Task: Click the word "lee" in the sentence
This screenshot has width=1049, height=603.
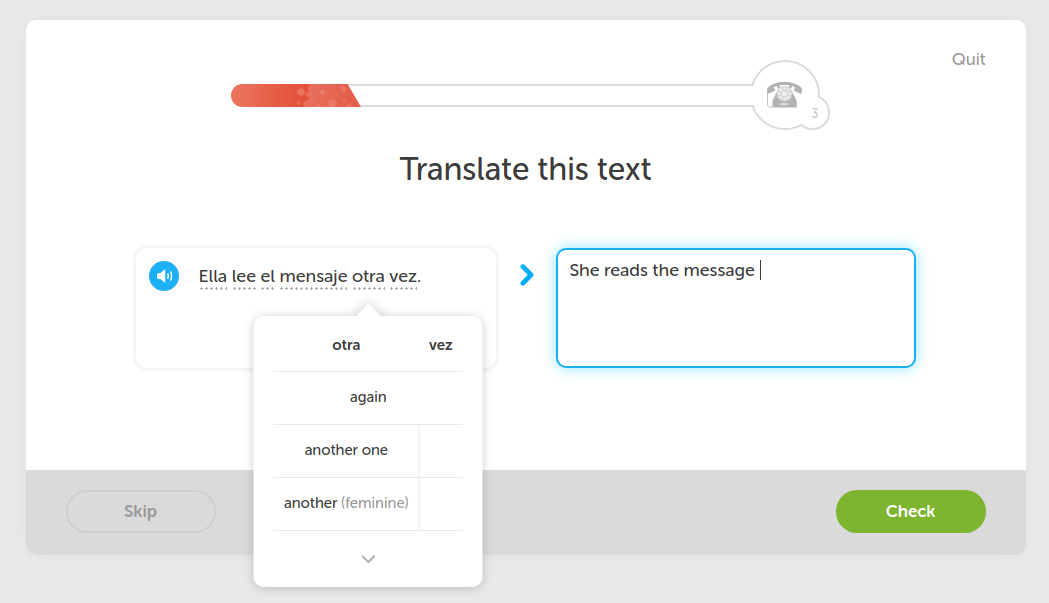Action: point(245,277)
